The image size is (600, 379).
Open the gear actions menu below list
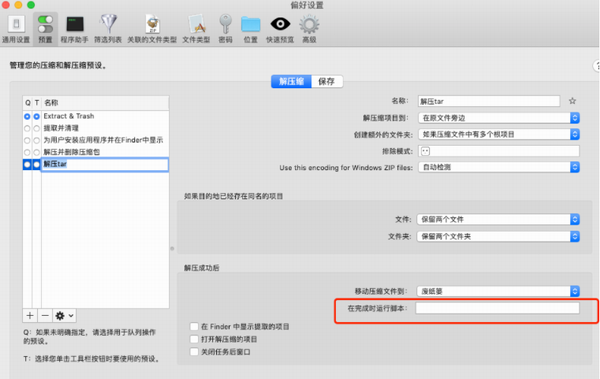pyautogui.click(x=64, y=316)
